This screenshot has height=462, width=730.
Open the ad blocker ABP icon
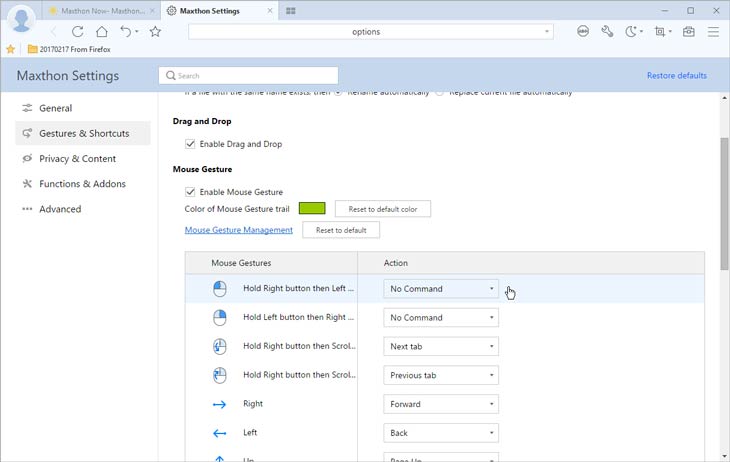pyautogui.click(x=583, y=31)
